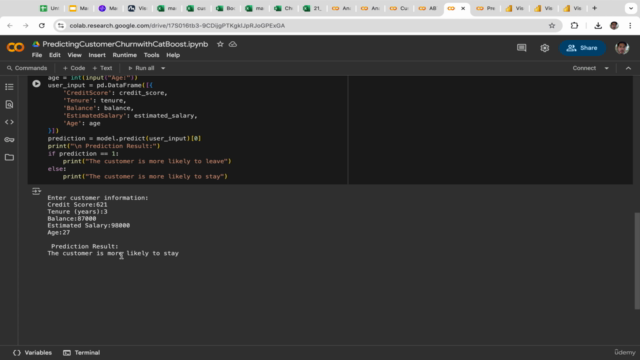The width and height of the screenshot is (640, 360).
Task: Switch to the 'Cu' Colab tab
Action: [399, 8]
